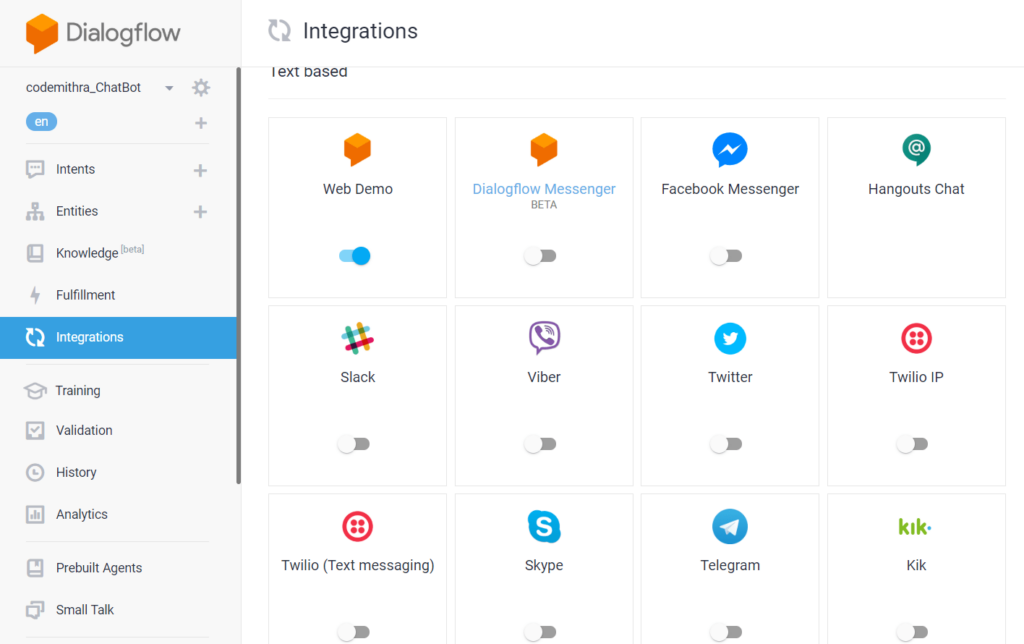This screenshot has width=1024, height=644.
Task: Click the Prebuilt Agents icon
Action: coord(35,568)
